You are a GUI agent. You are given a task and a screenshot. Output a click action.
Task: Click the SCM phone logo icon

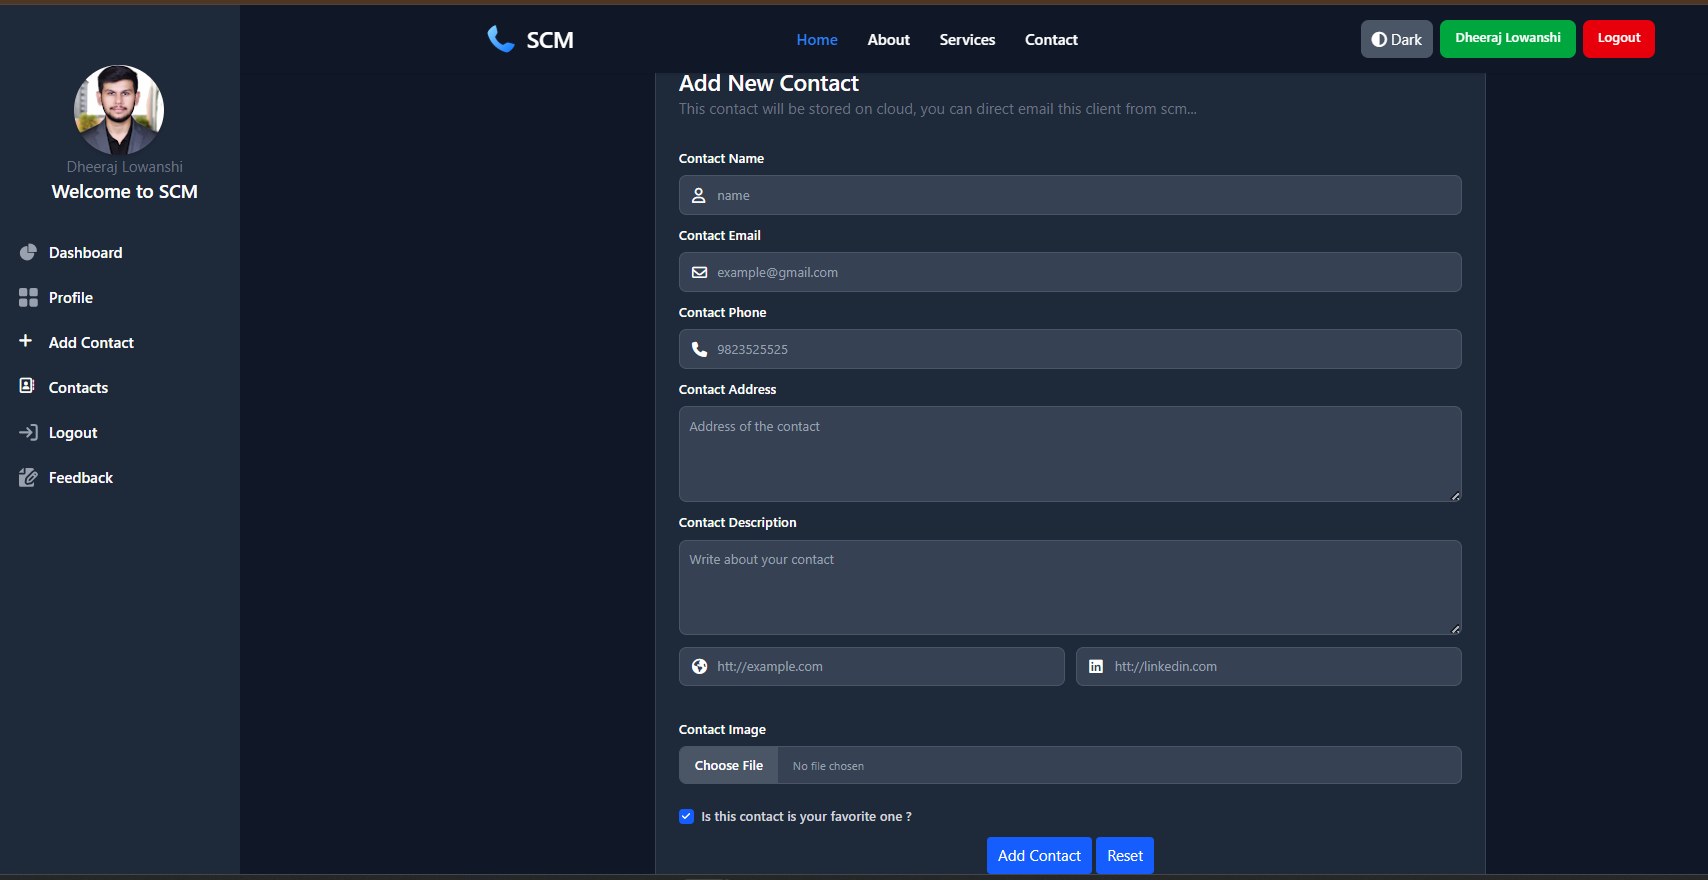[501, 39]
